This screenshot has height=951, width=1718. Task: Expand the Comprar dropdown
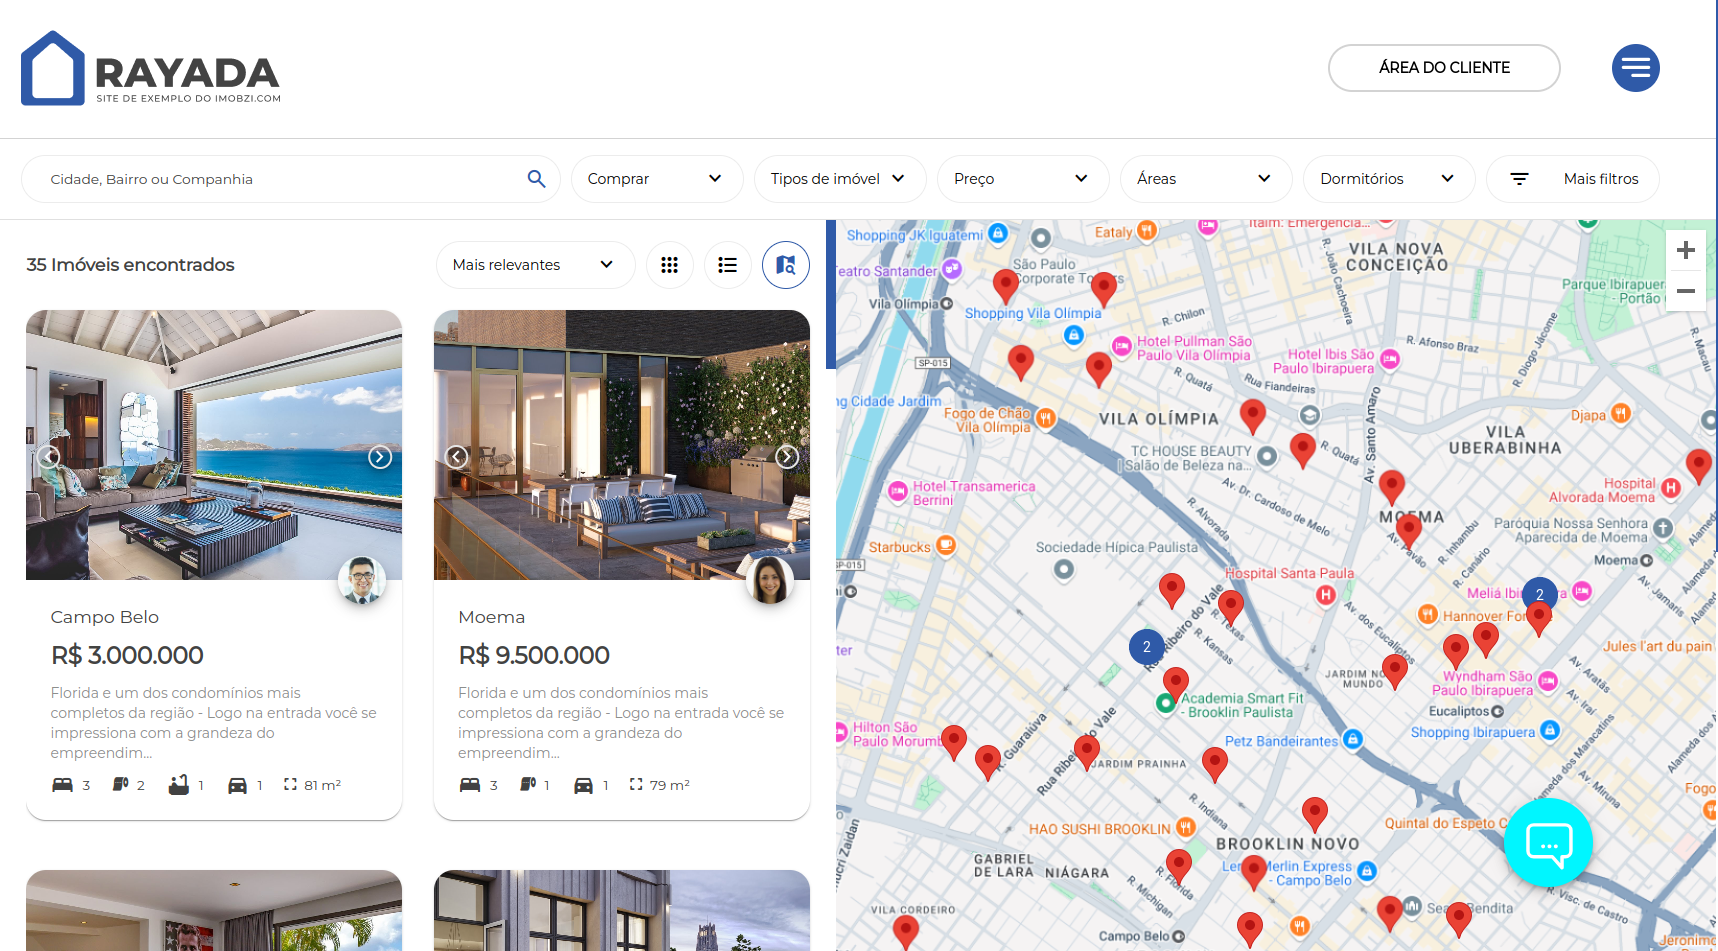point(657,179)
